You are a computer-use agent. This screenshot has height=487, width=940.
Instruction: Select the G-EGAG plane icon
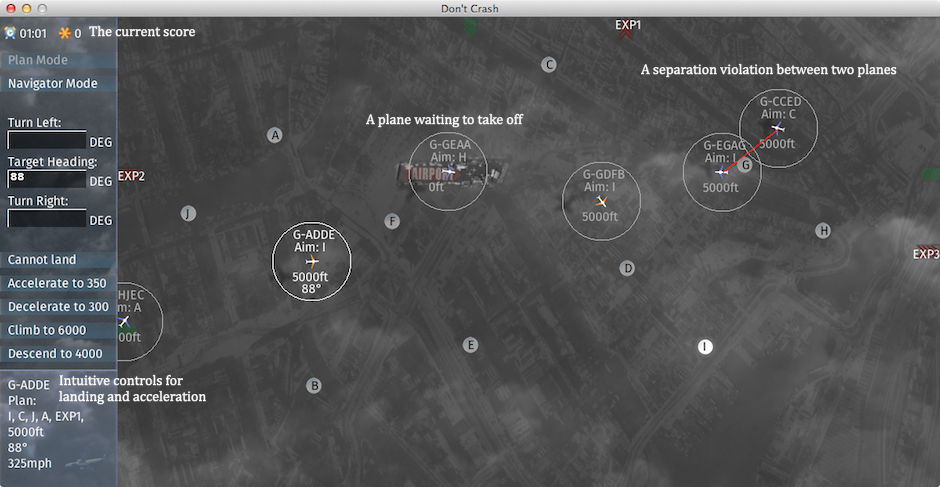click(721, 171)
